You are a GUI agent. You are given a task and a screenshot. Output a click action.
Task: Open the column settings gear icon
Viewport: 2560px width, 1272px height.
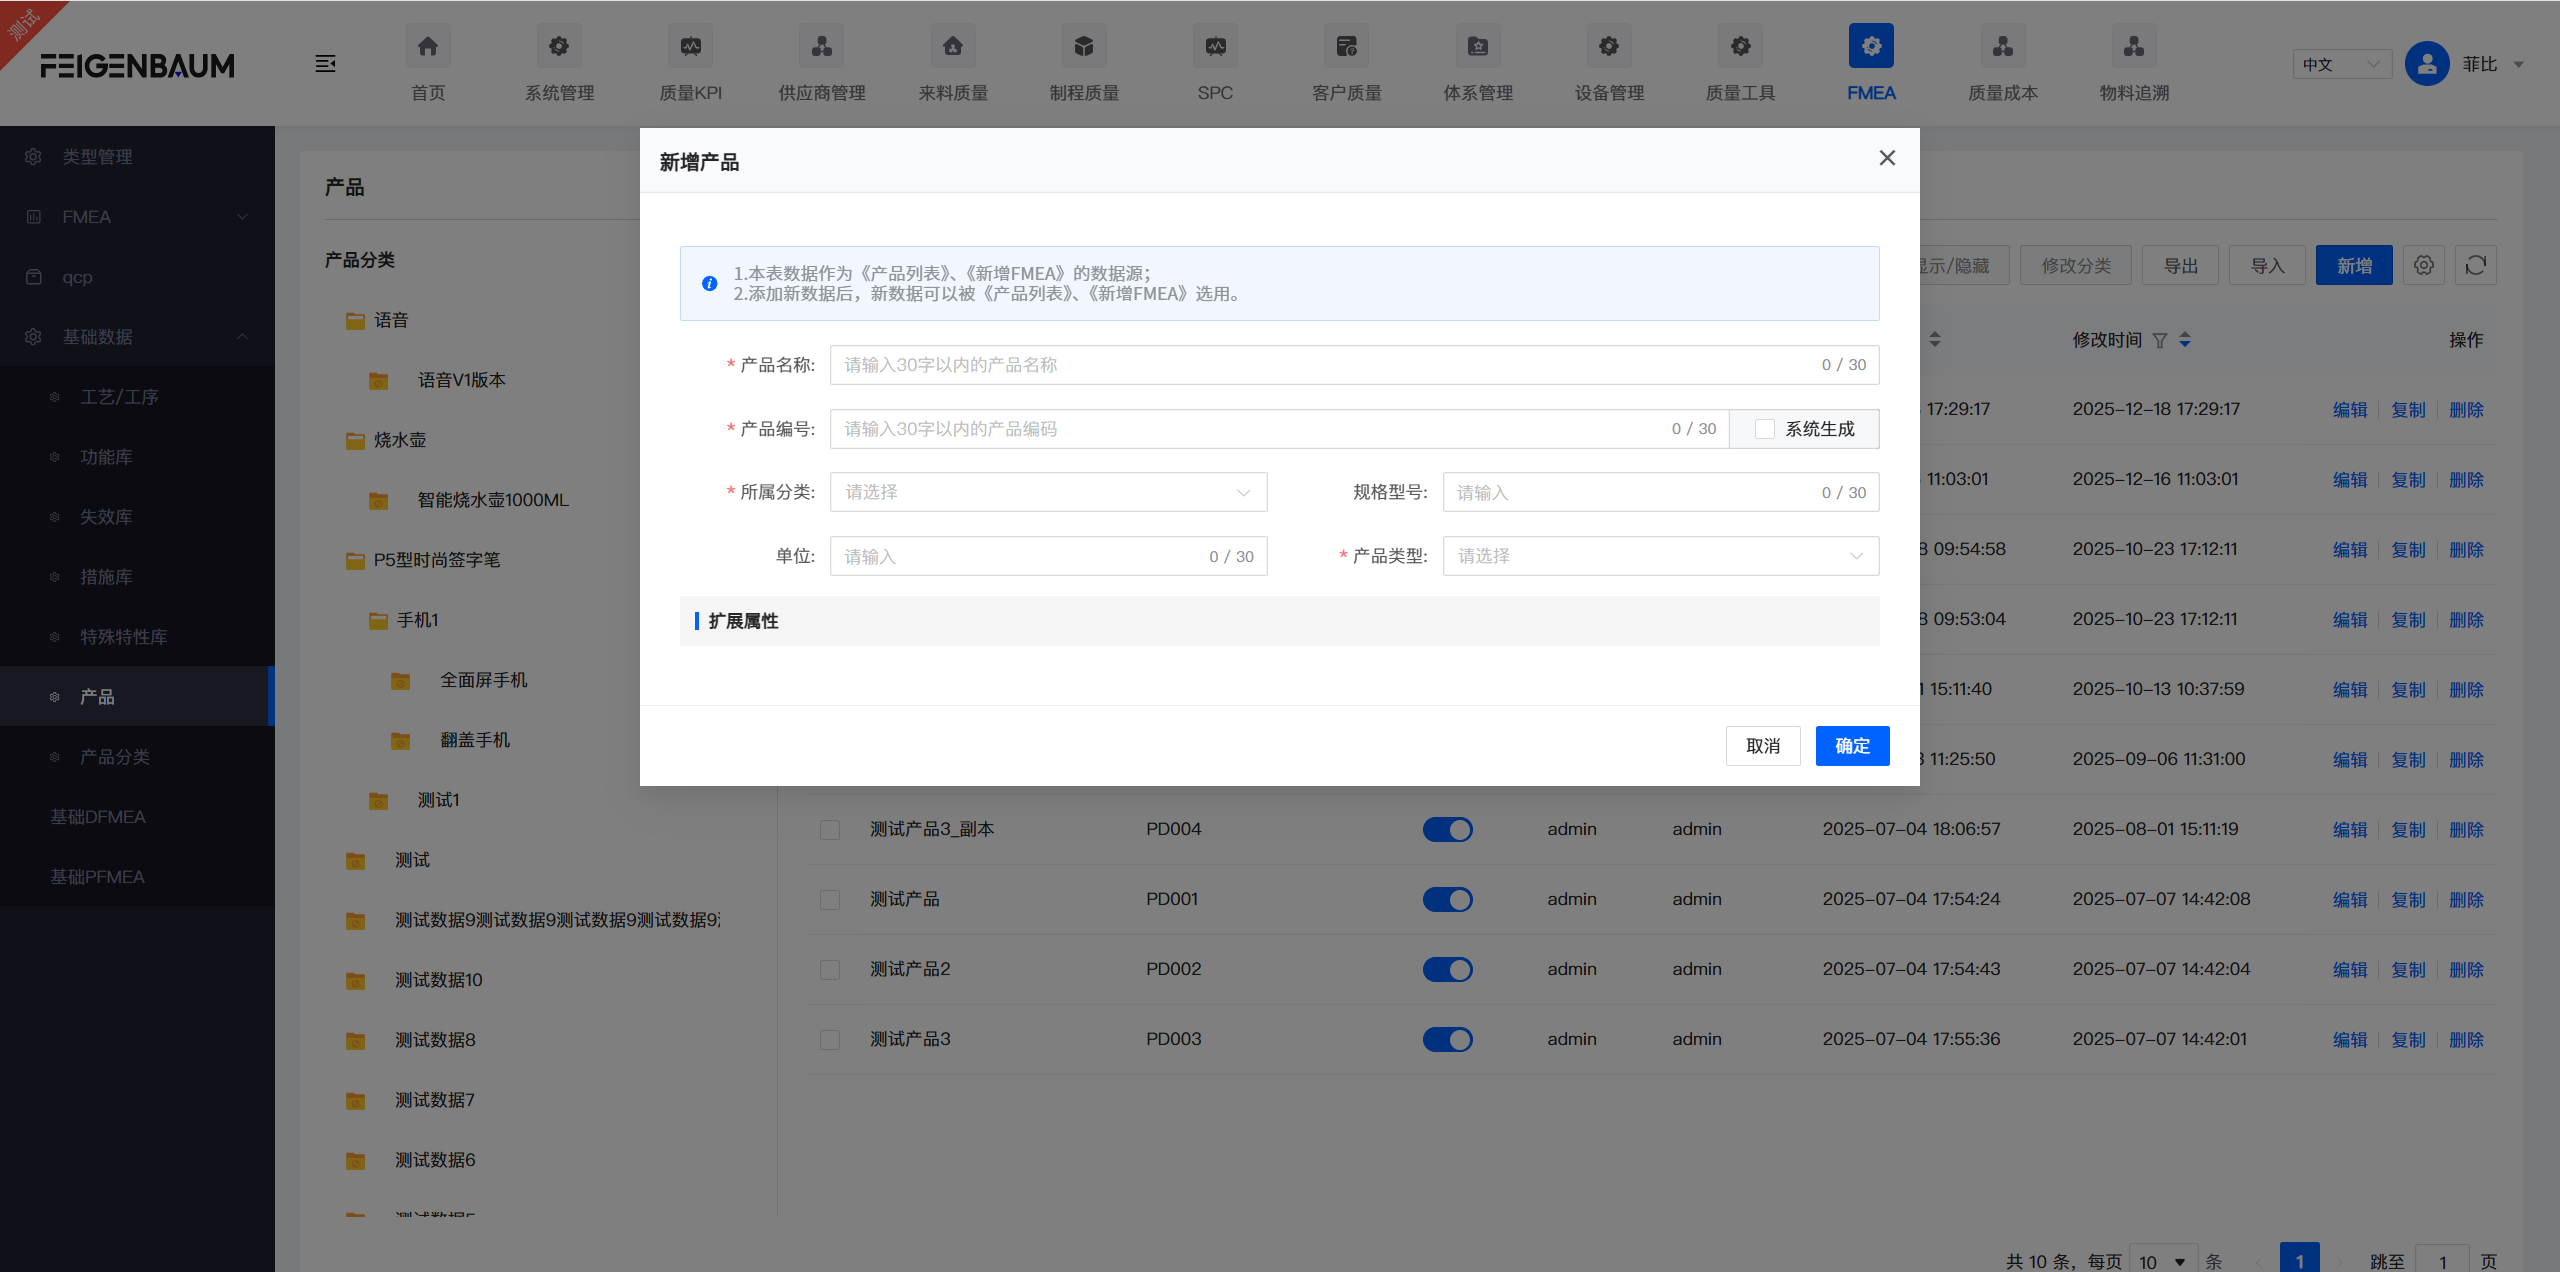(x=2423, y=265)
